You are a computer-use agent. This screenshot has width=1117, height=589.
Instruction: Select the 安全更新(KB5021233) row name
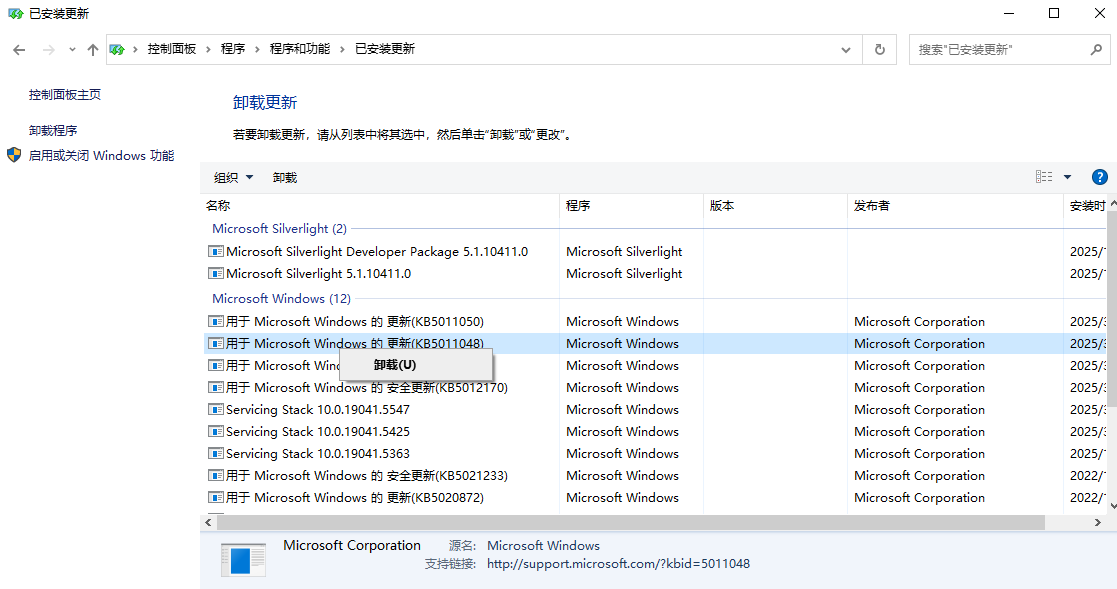[x=367, y=476]
